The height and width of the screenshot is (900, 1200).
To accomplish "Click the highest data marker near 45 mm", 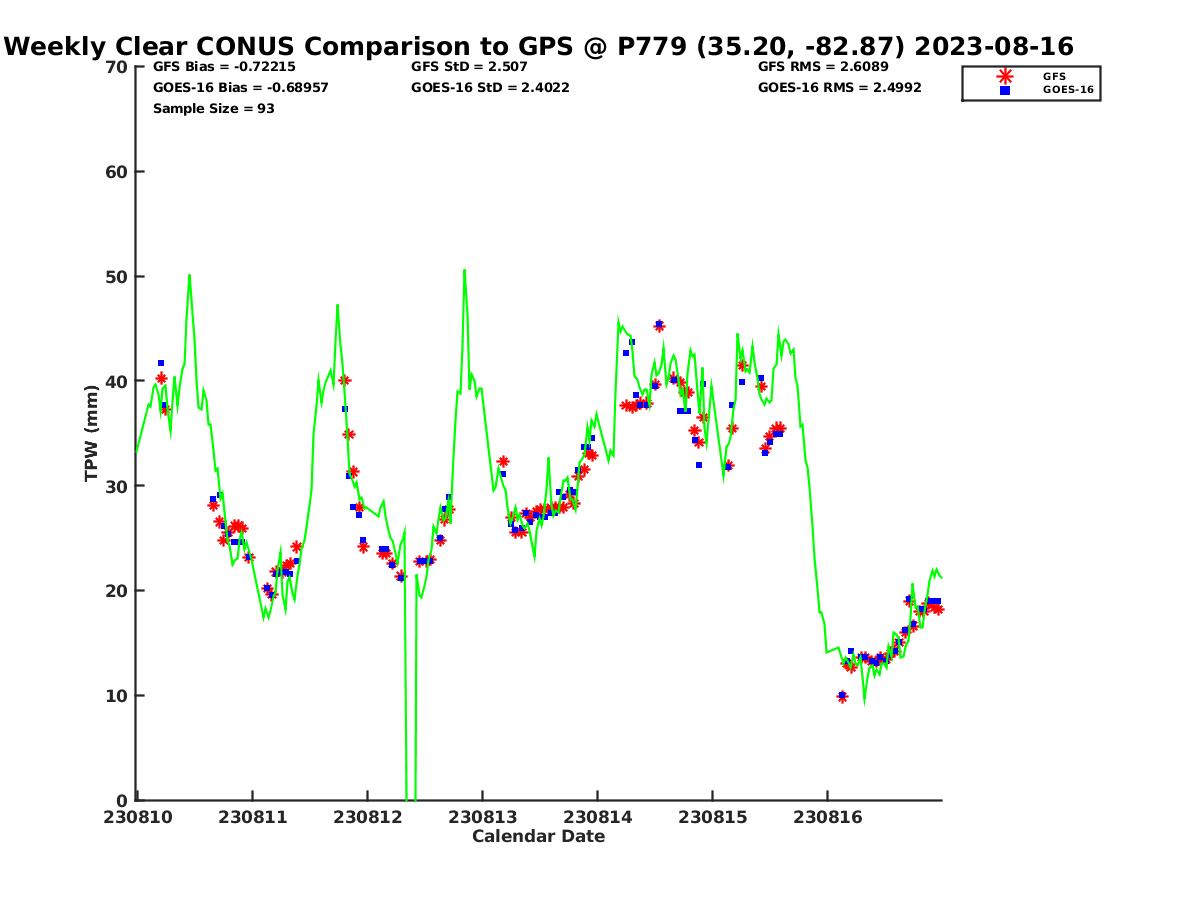I will point(659,325).
